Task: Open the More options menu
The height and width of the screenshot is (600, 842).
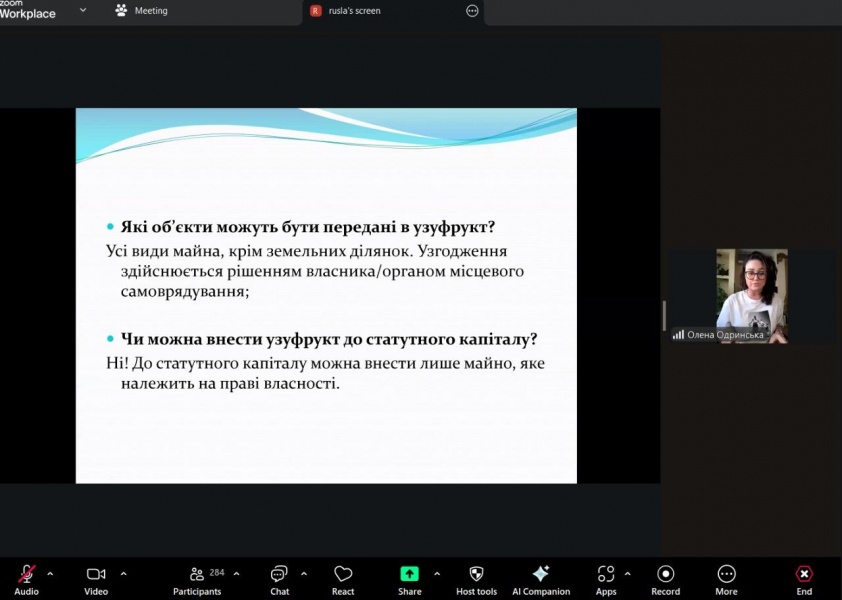Action: tap(726, 574)
